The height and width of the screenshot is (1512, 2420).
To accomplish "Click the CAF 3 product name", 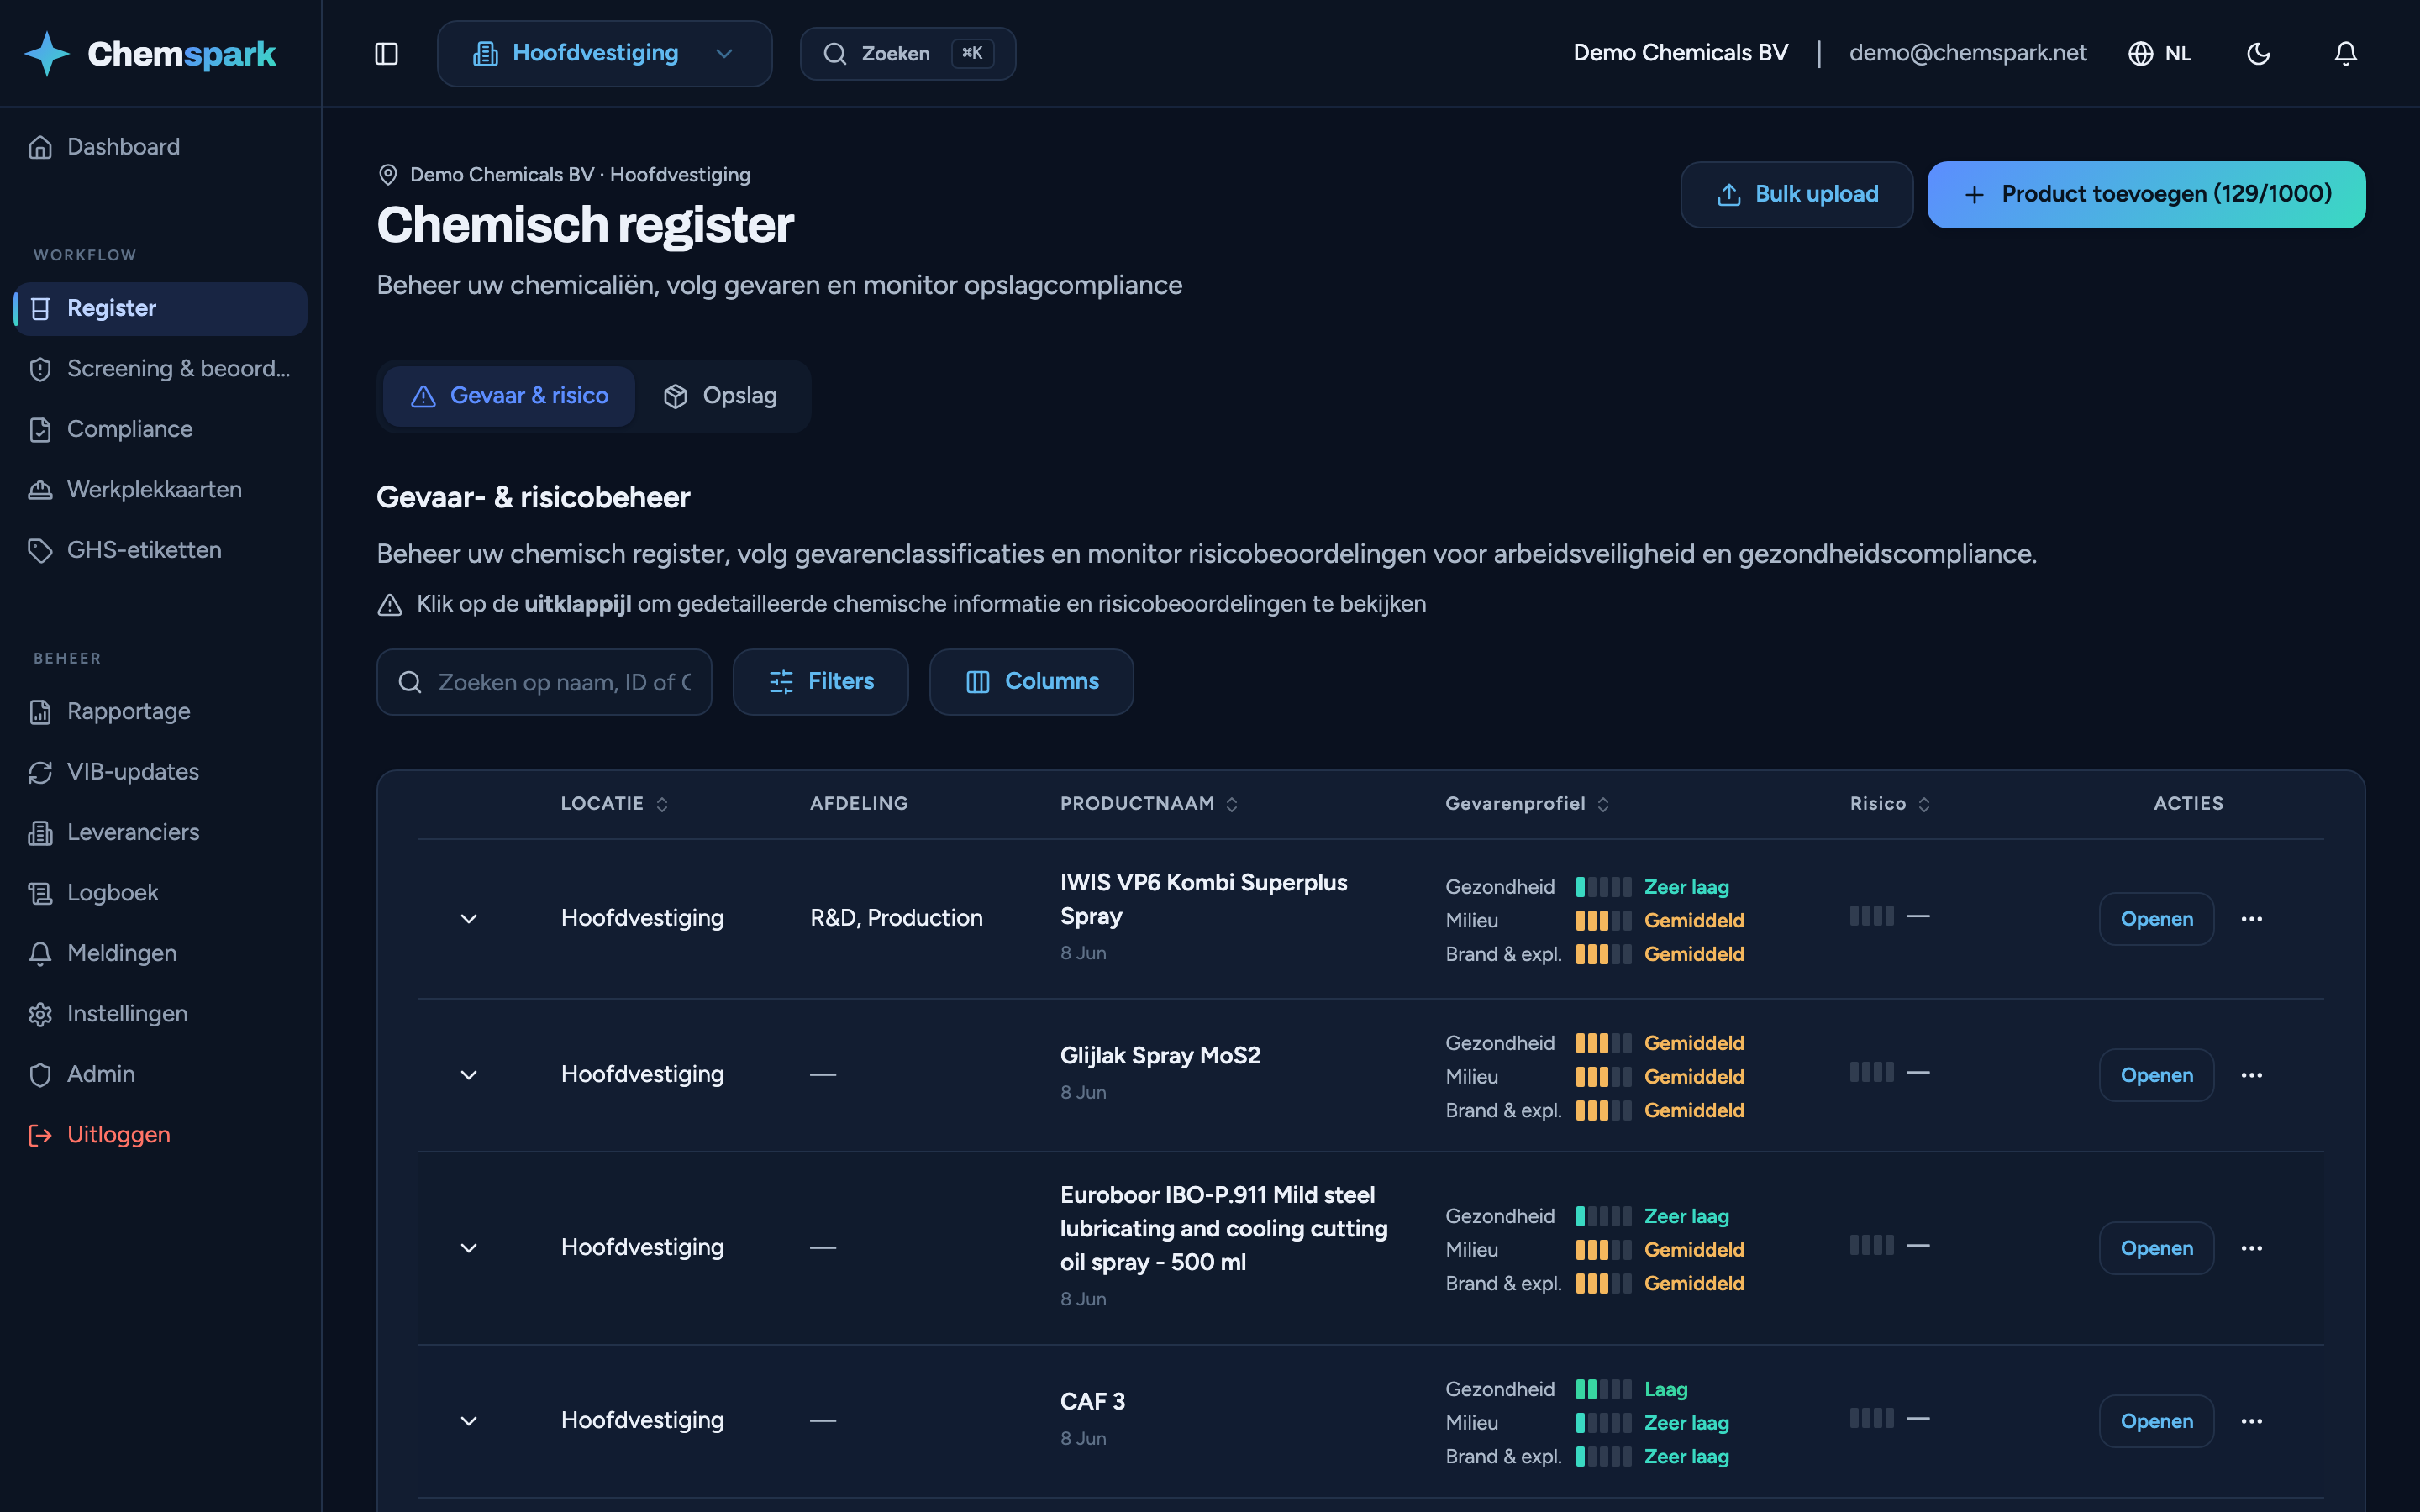I will click(1092, 1402).
